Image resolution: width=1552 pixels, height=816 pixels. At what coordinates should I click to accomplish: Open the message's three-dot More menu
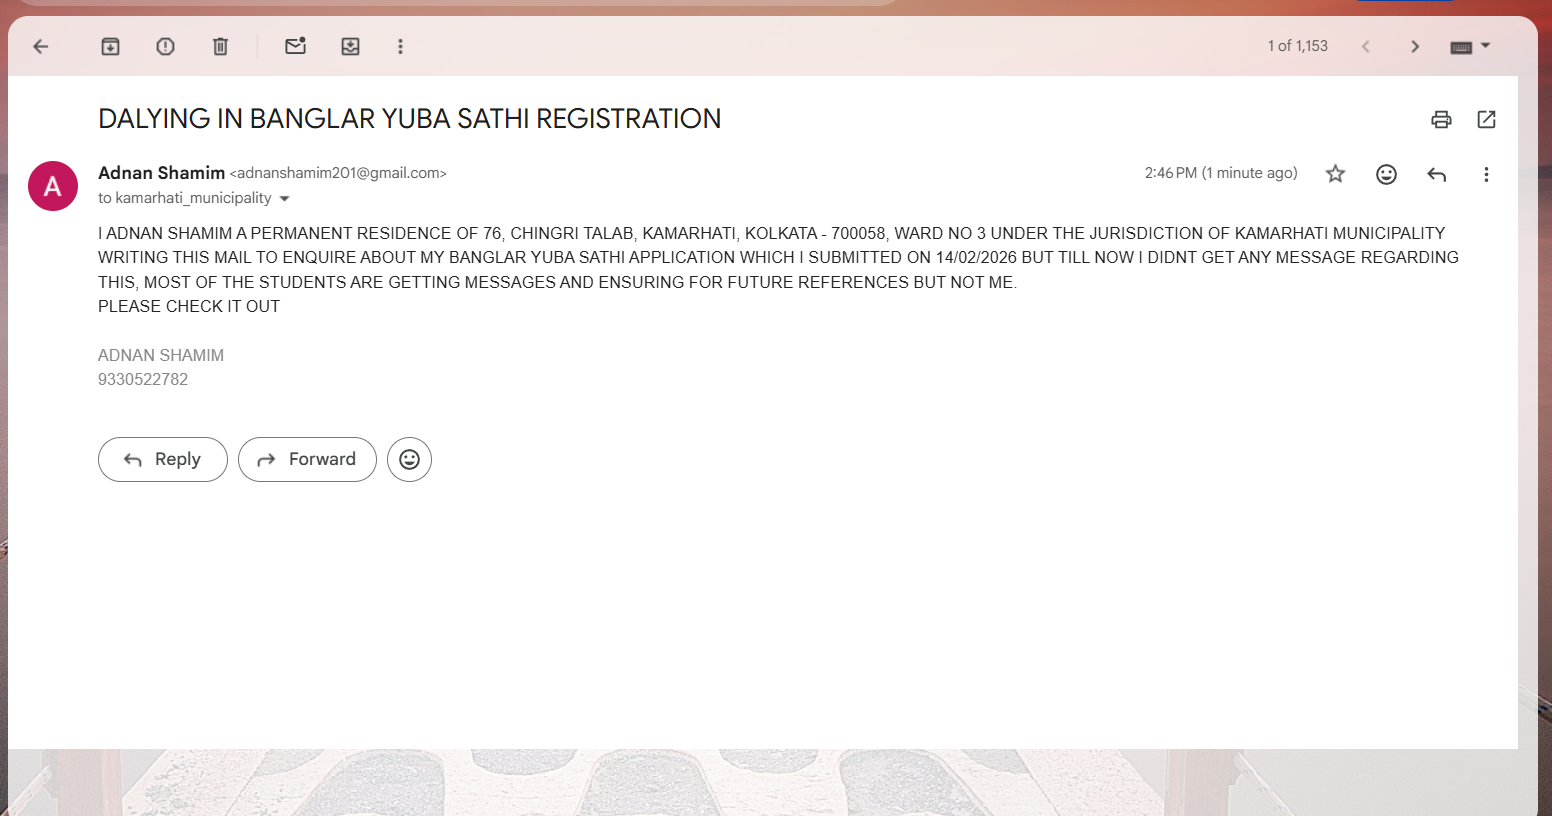coord(1486,174)
